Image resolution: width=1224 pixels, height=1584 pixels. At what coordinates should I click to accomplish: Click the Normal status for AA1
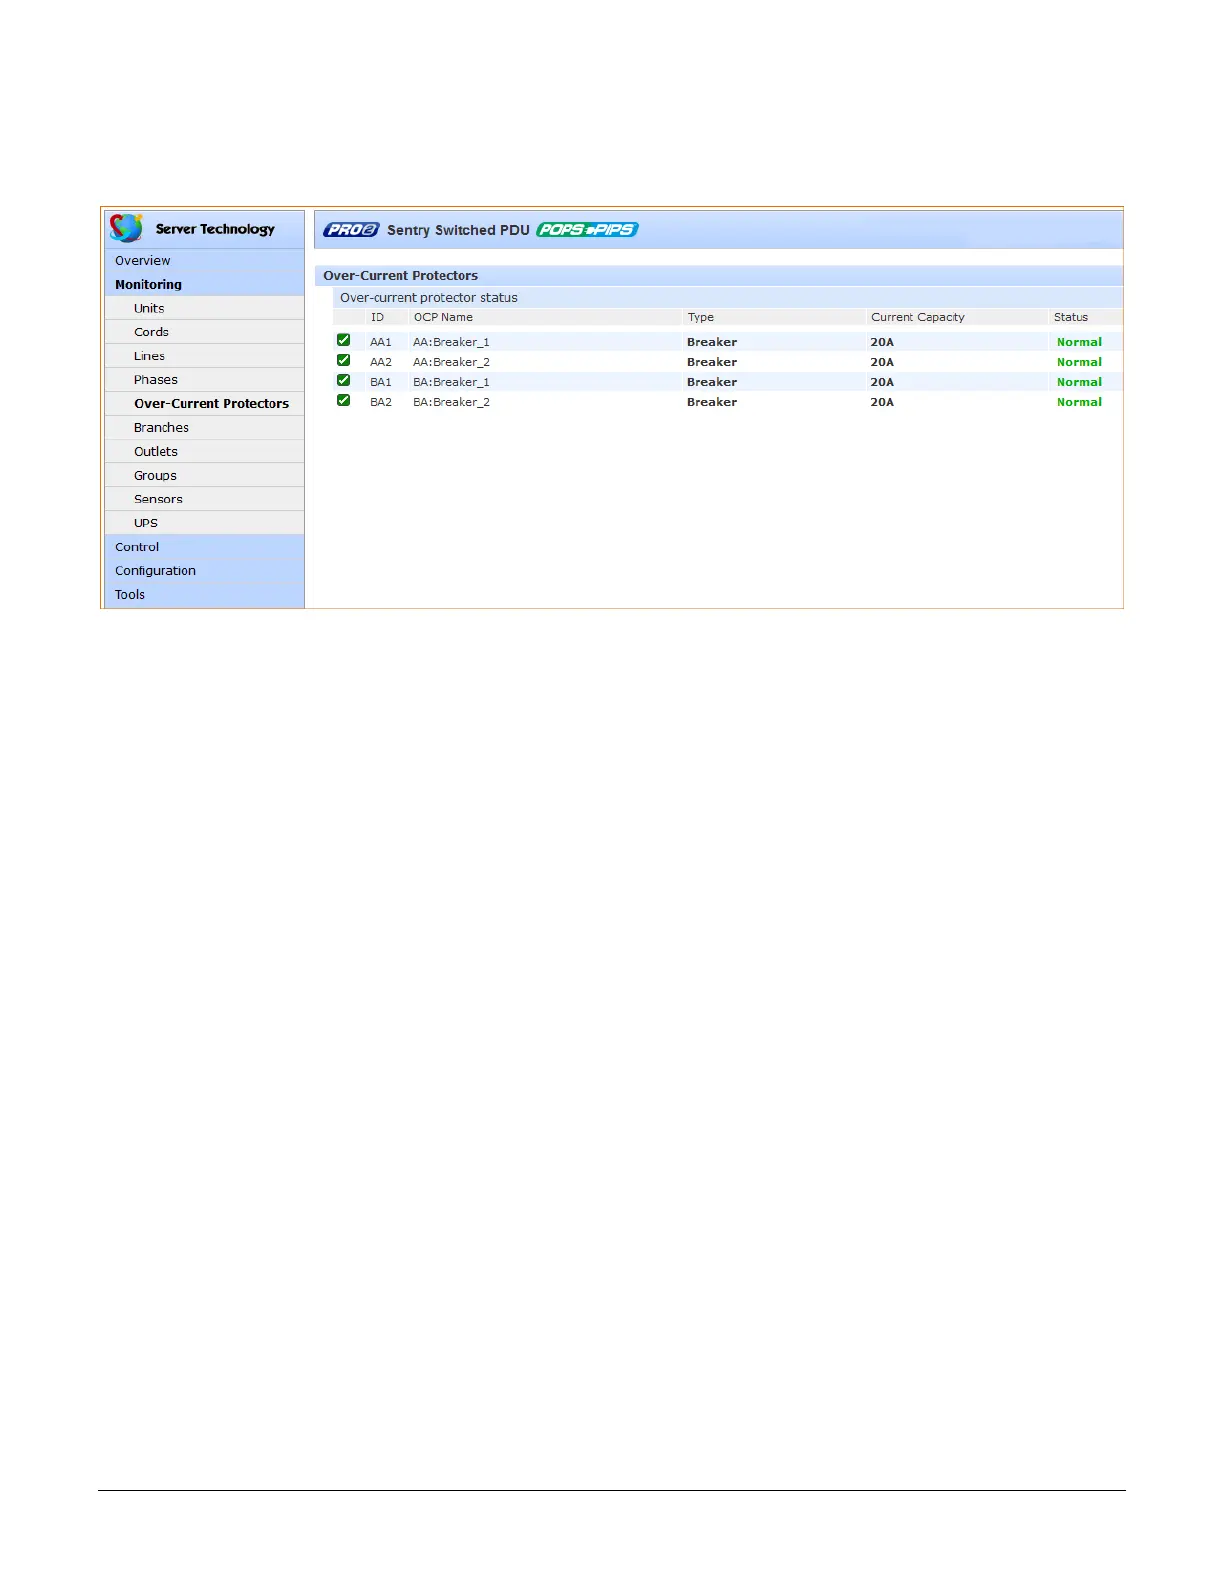coord(1079,342)
